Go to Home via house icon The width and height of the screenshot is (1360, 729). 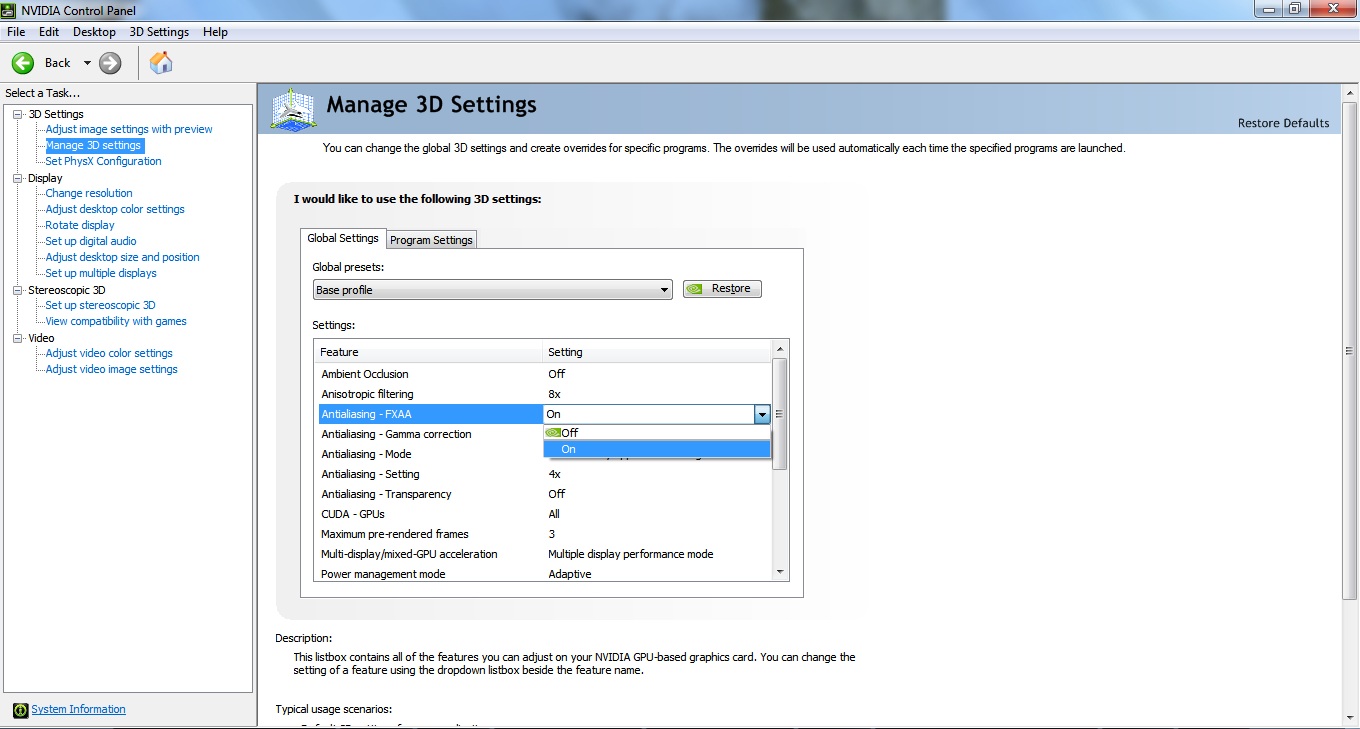coord(161,63)
